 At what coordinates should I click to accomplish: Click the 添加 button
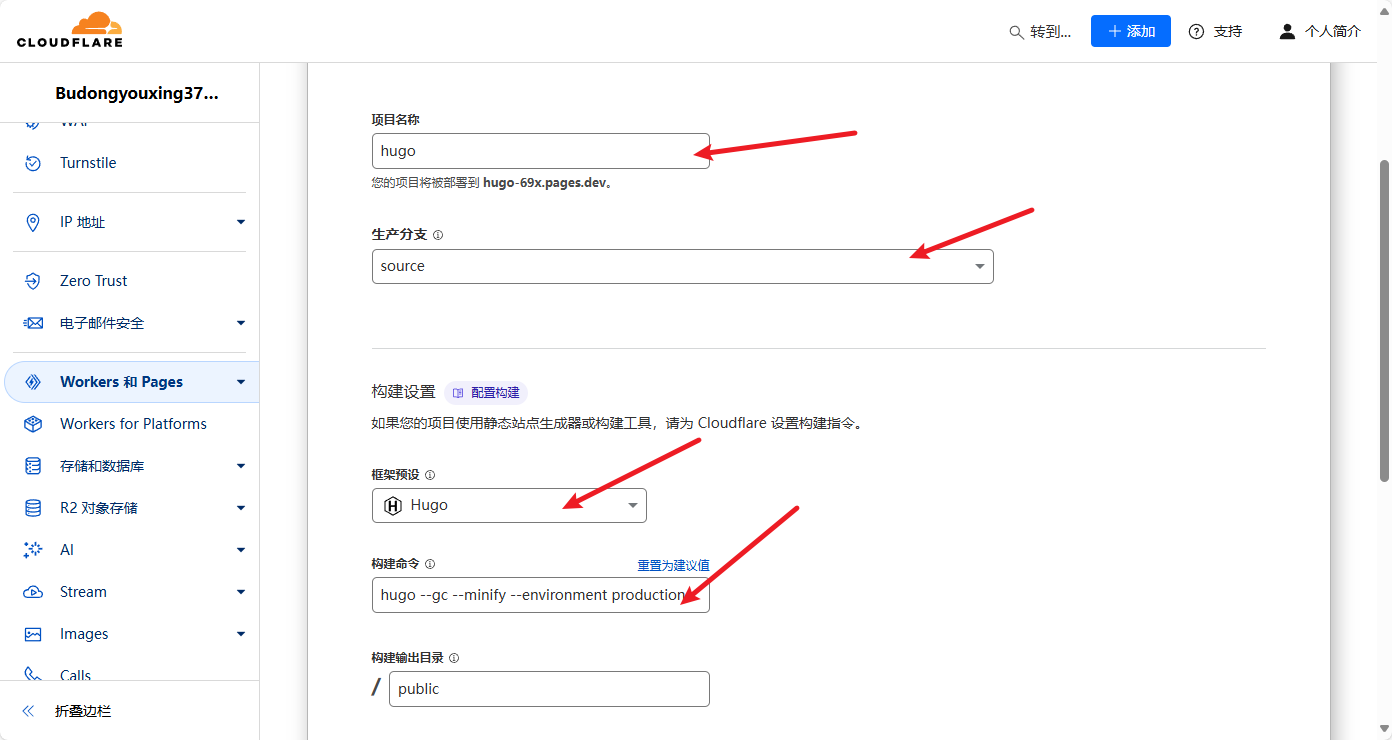coord(1131,31)
